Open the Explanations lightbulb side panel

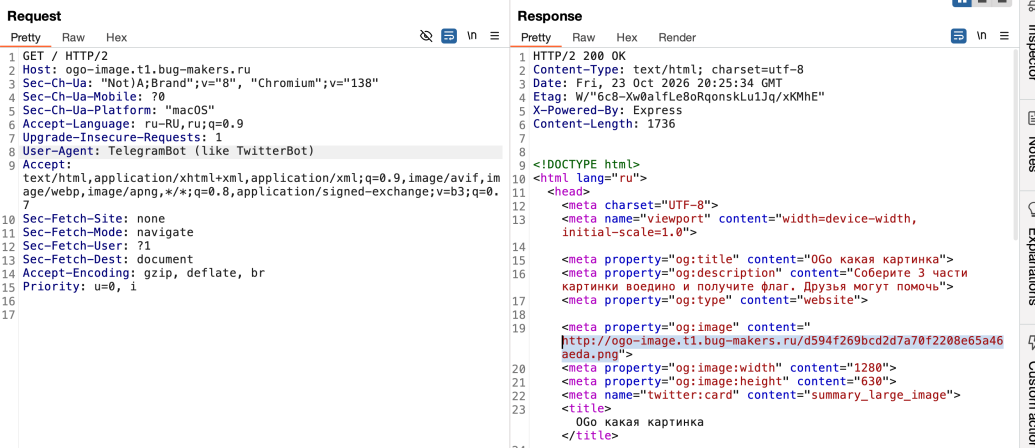[1032, 208]
